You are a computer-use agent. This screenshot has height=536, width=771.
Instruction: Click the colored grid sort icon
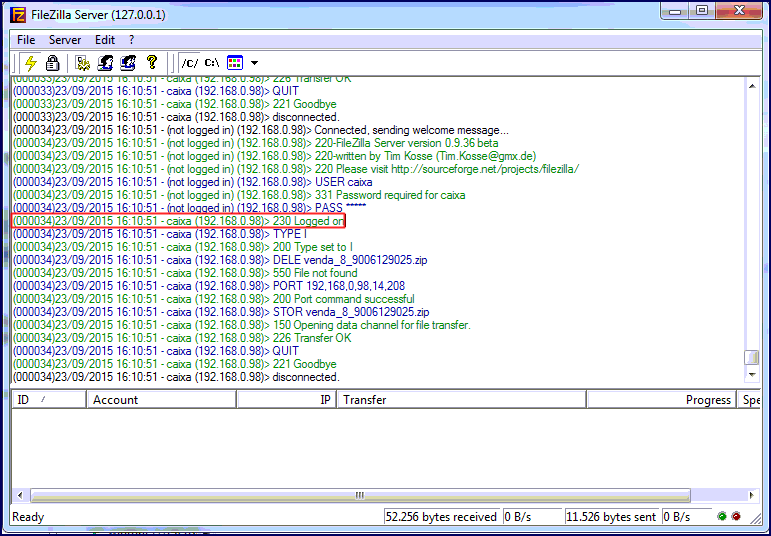click(x=235, y=63)
